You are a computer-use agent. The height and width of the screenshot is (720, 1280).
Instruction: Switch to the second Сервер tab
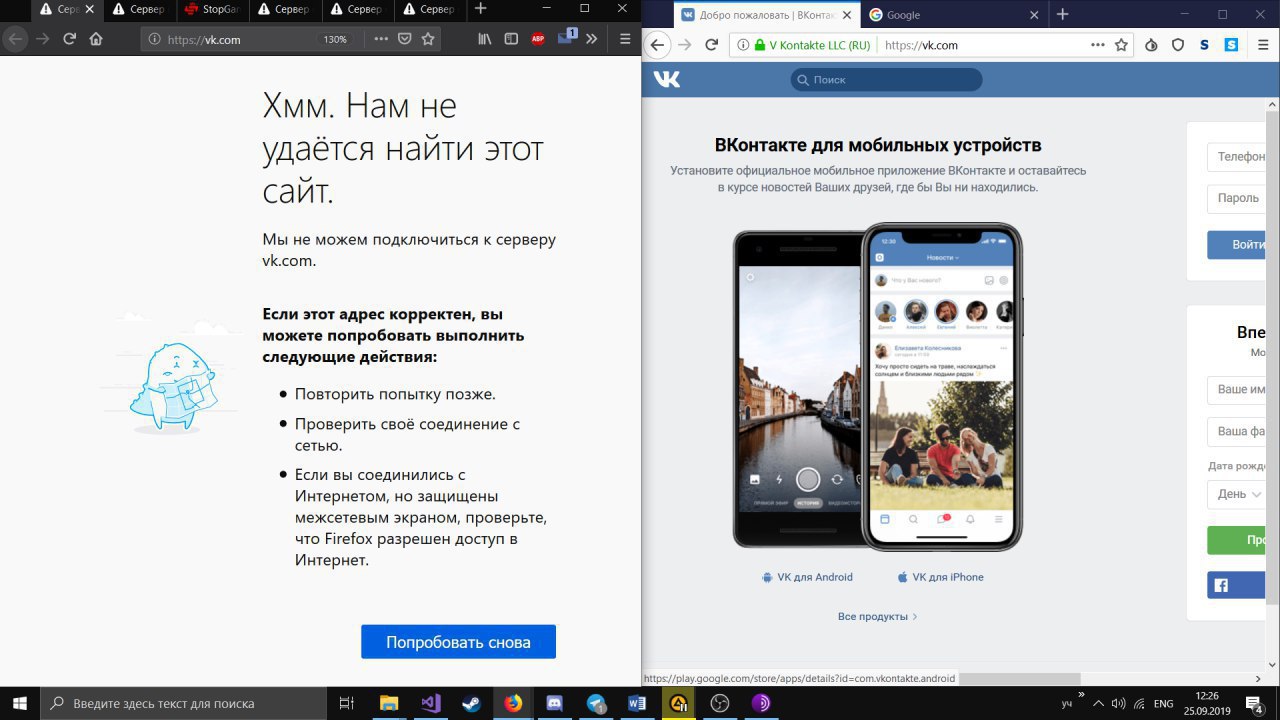[x=139, y=9]
